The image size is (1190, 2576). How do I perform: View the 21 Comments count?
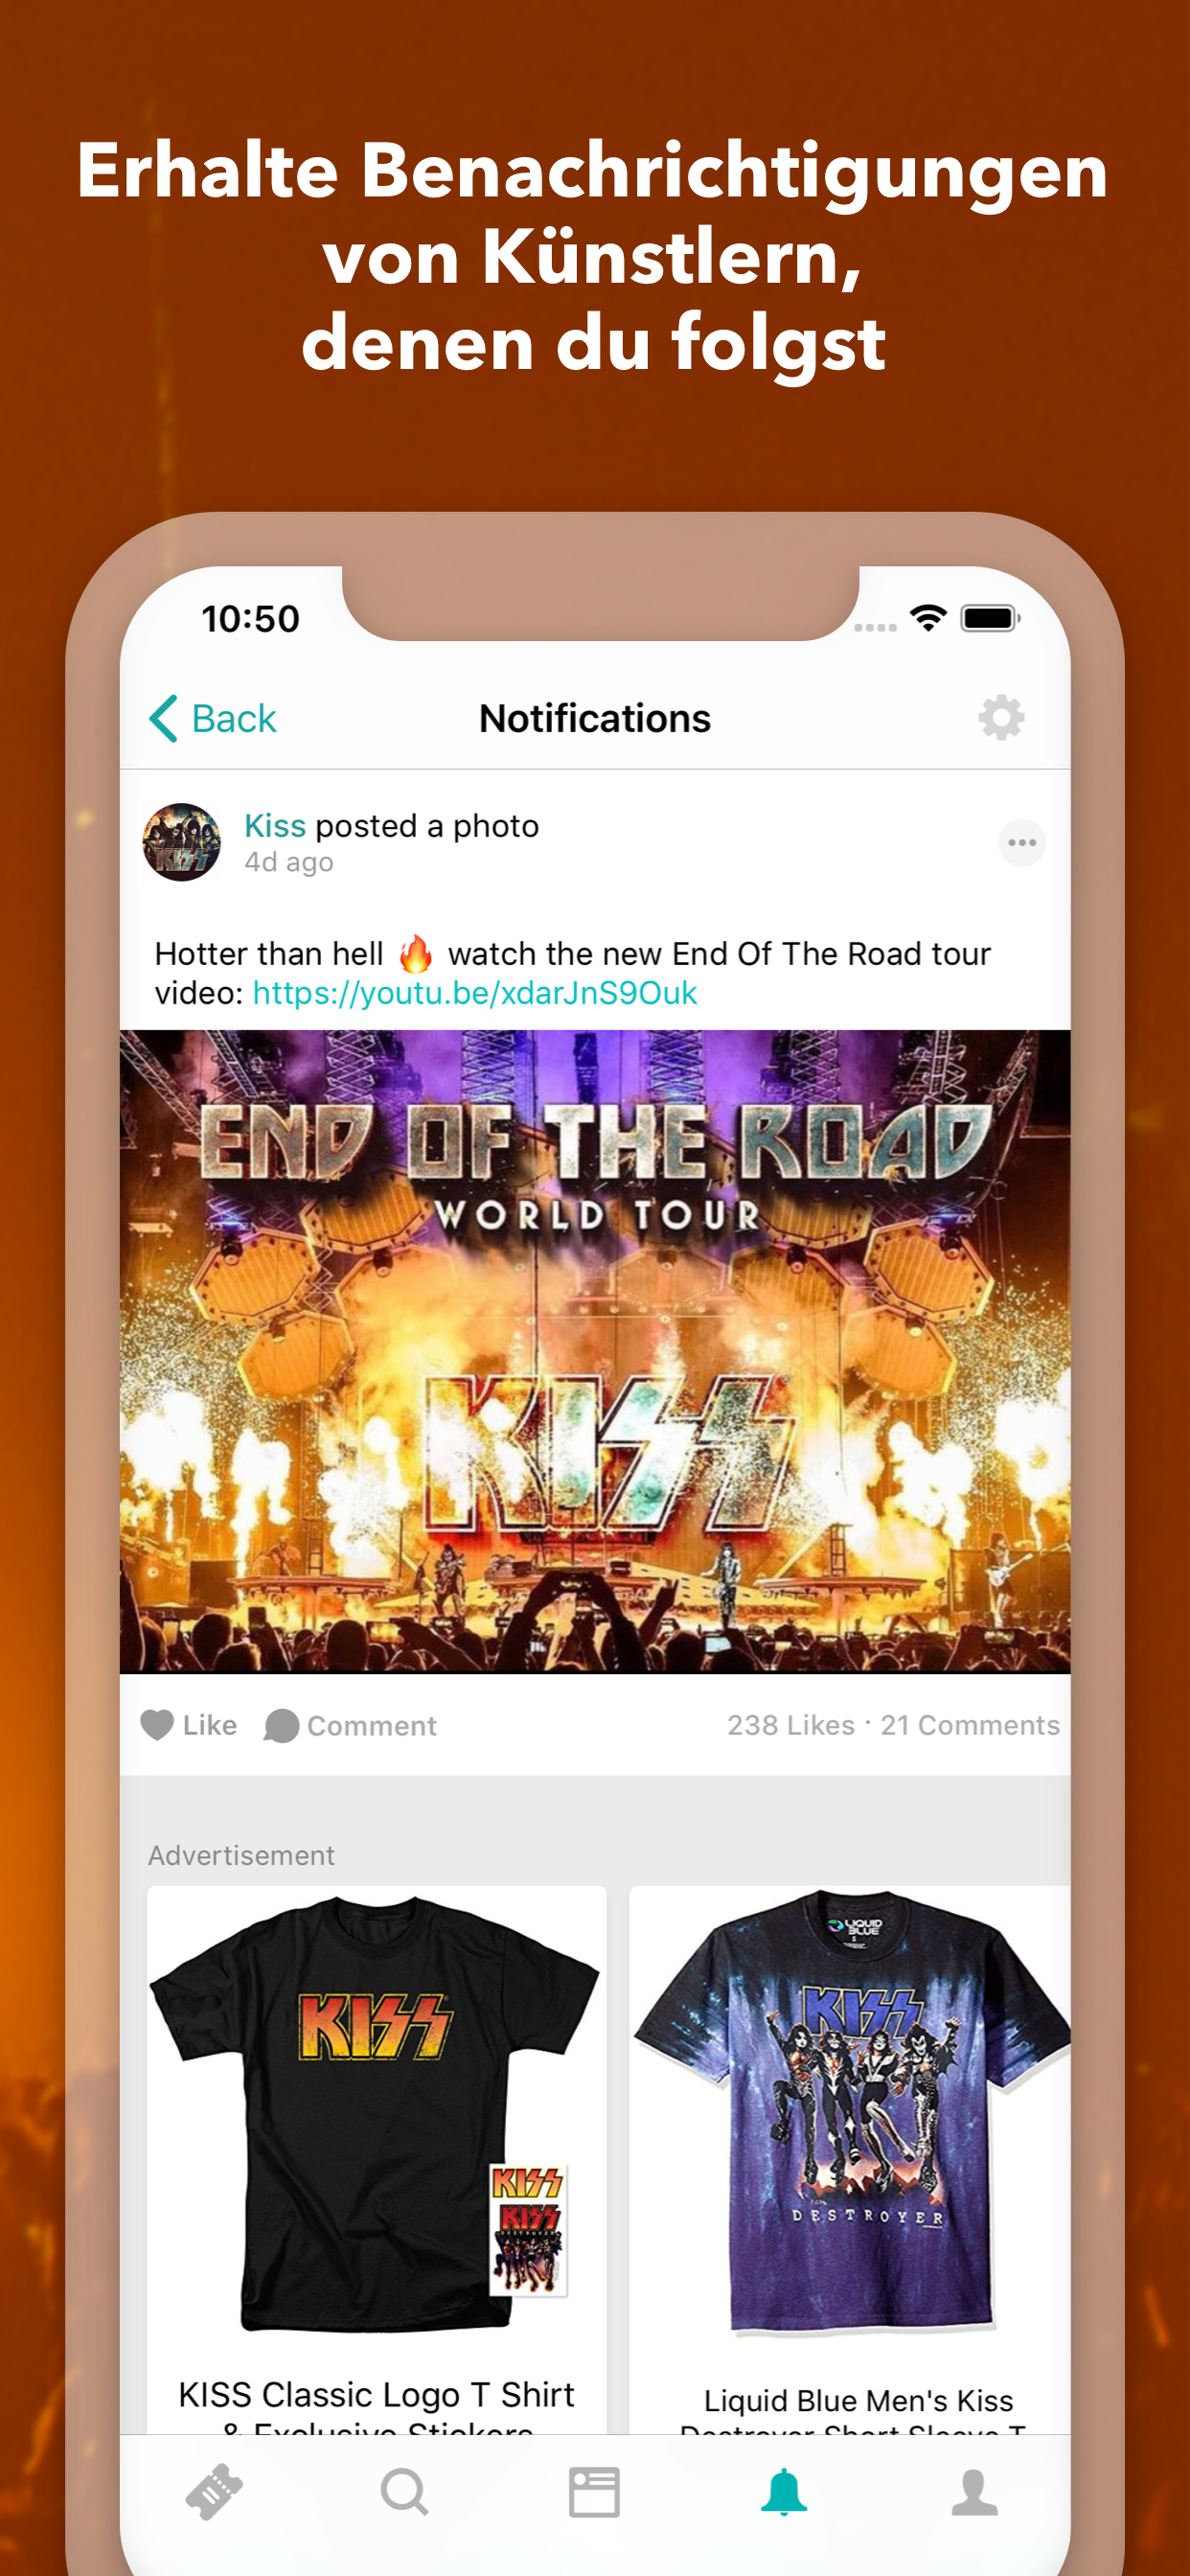pos(970,1725)
